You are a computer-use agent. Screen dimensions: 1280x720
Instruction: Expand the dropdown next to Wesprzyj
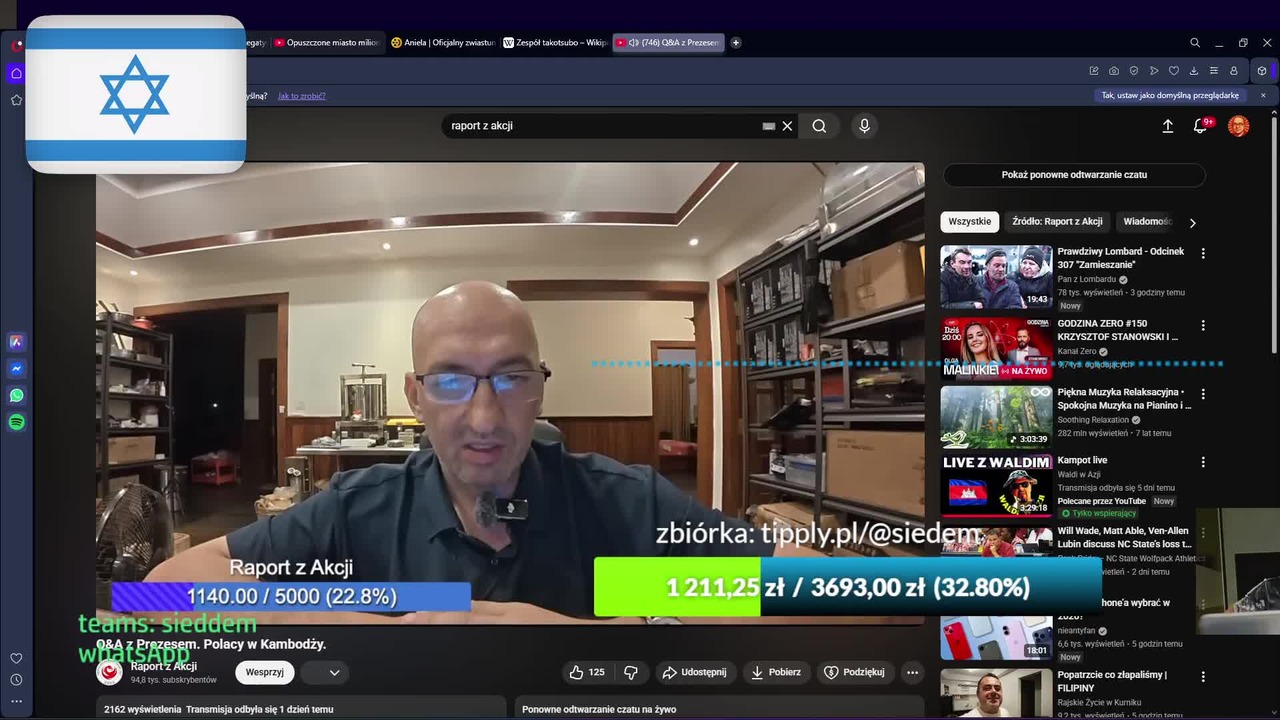pyautogui.click(x=334, y=672)
